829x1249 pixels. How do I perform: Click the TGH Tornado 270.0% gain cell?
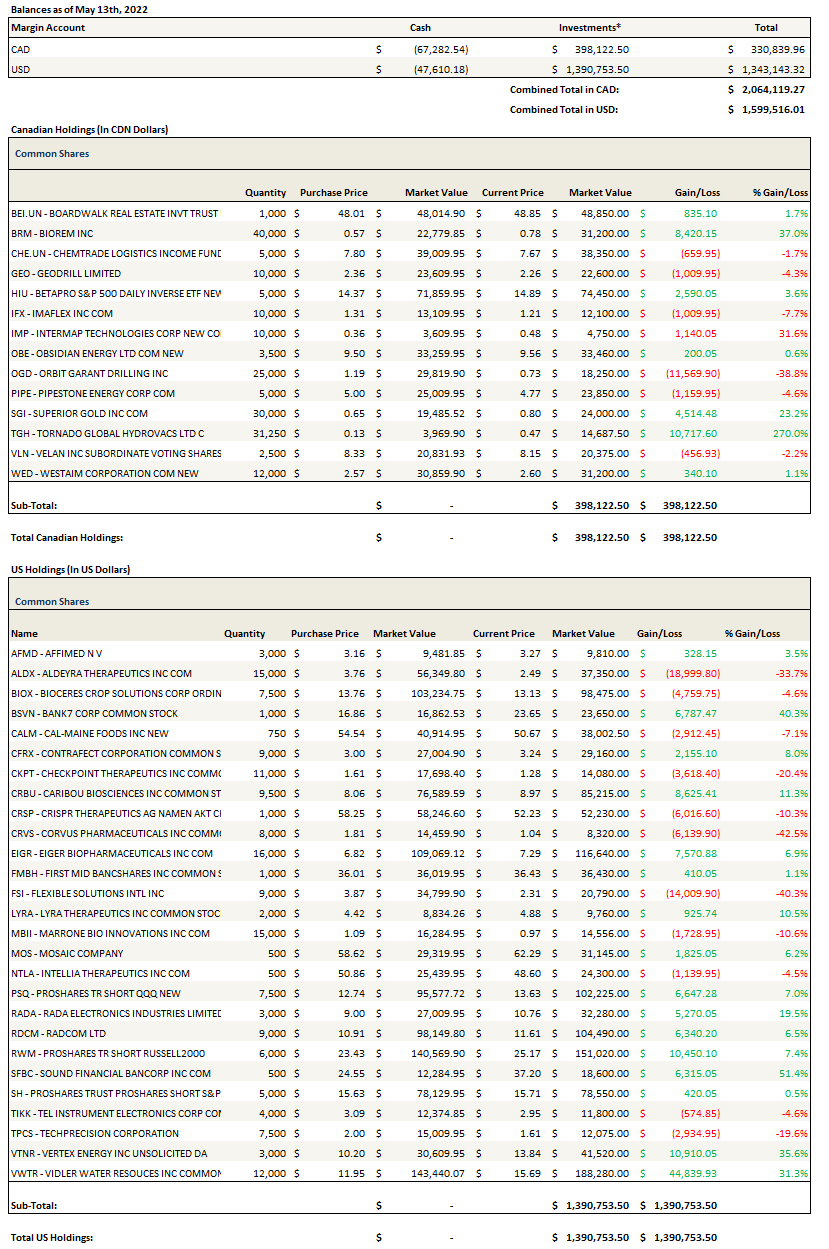(789, 433)
